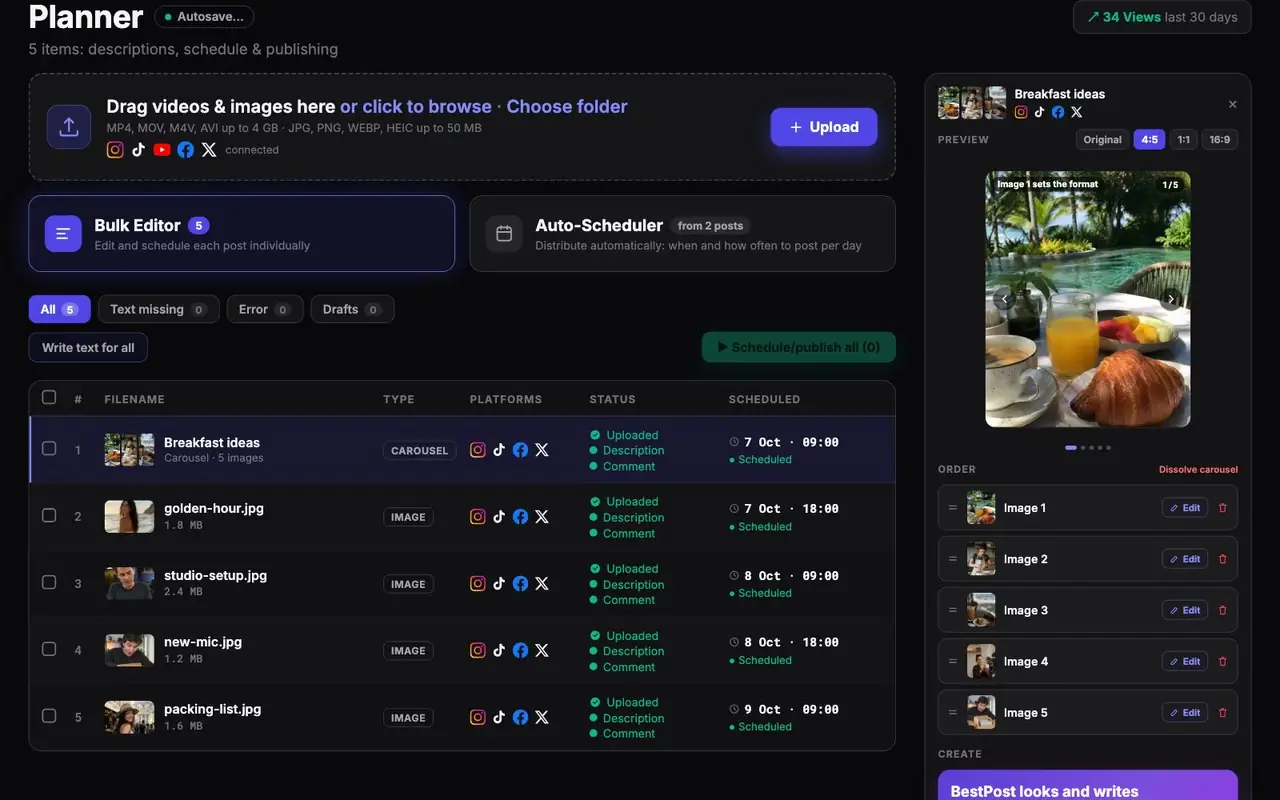
Task: Click the X platform icon in new-mic.jpg row
Action: click(542, 650)
